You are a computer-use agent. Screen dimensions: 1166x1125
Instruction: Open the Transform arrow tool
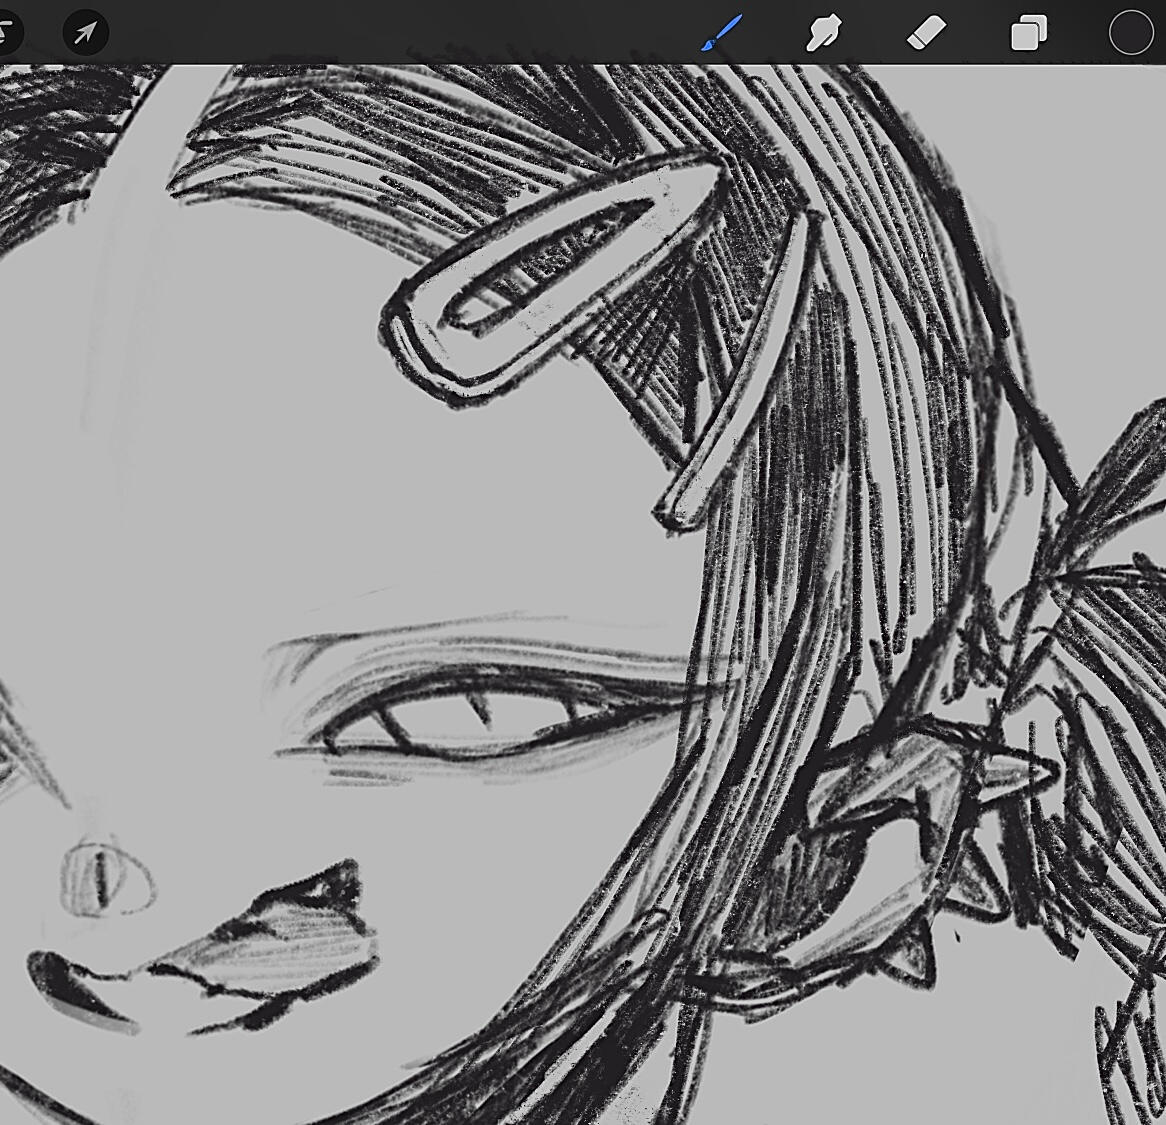(x=85, y=33)
